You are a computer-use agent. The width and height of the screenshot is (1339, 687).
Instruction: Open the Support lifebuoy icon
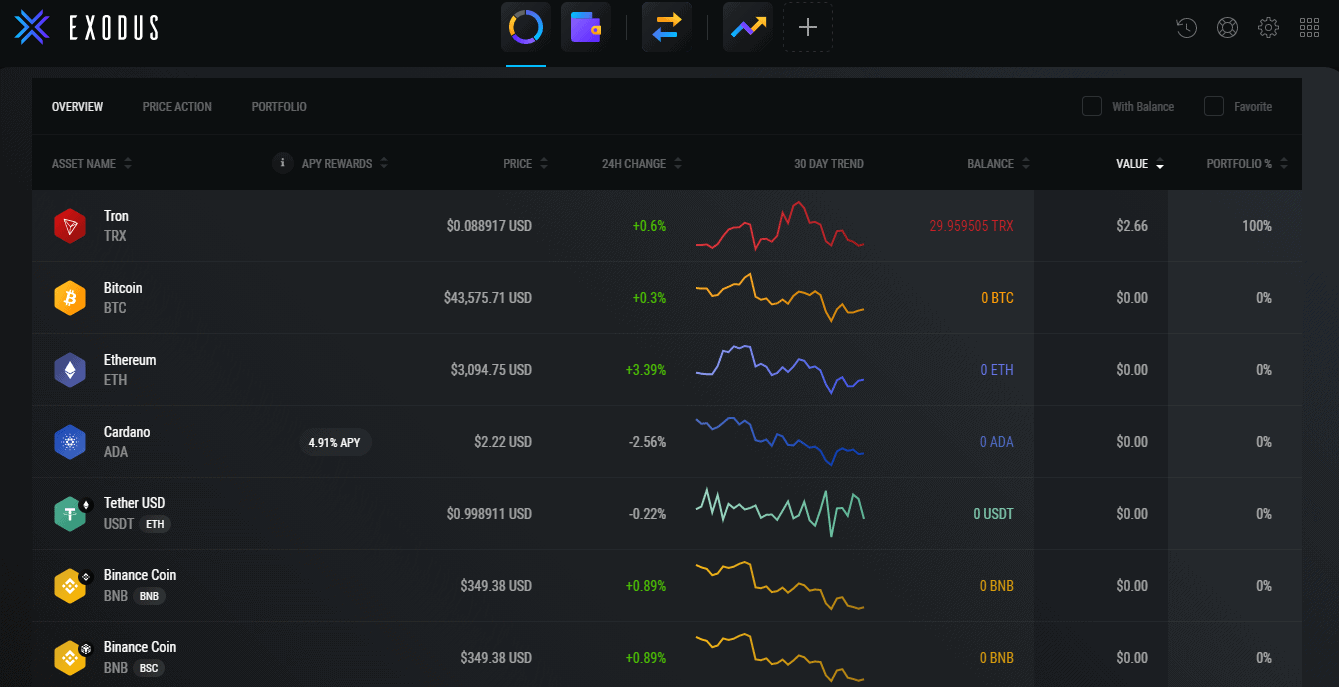click(x=1227, y=28)
